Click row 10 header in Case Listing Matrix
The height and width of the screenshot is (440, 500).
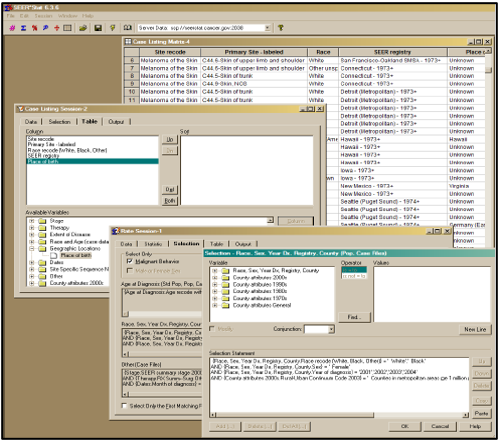point(132,92)
